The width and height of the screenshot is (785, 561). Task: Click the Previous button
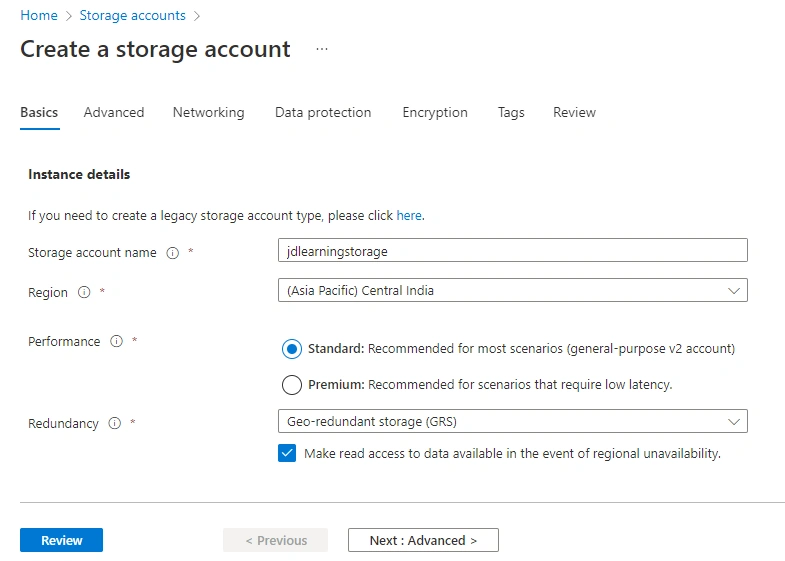point(275,540)
